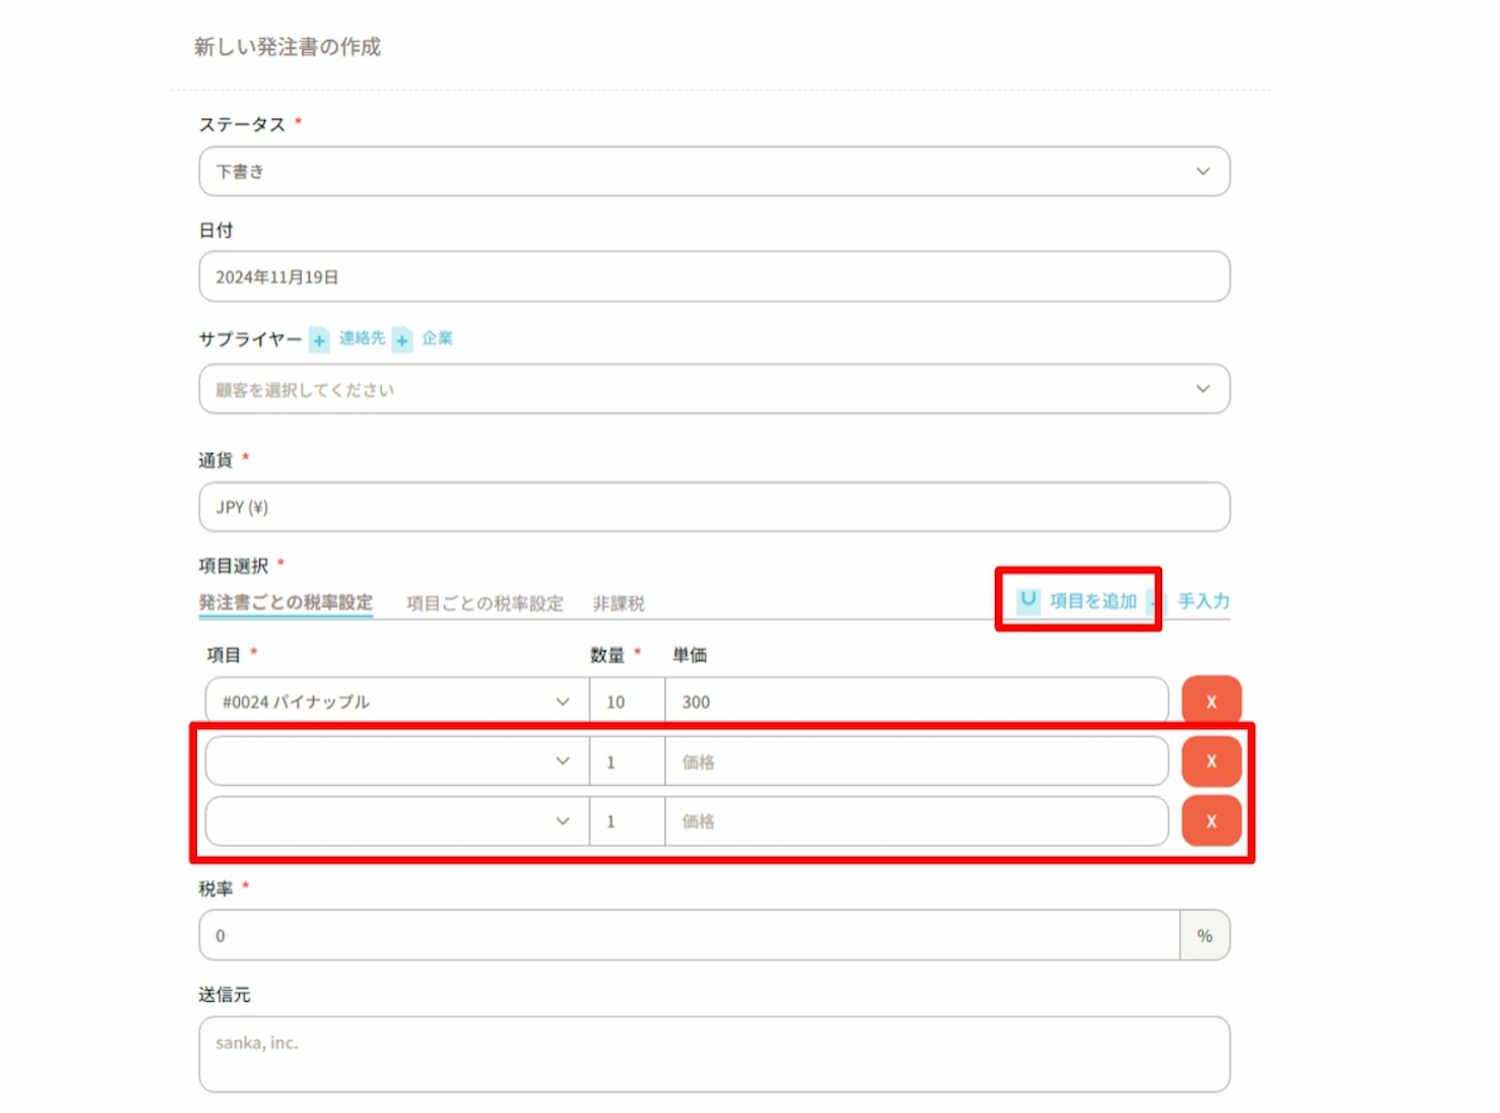Delete the third item row
This screenshot has height=1113, width=1500.
1211,821
